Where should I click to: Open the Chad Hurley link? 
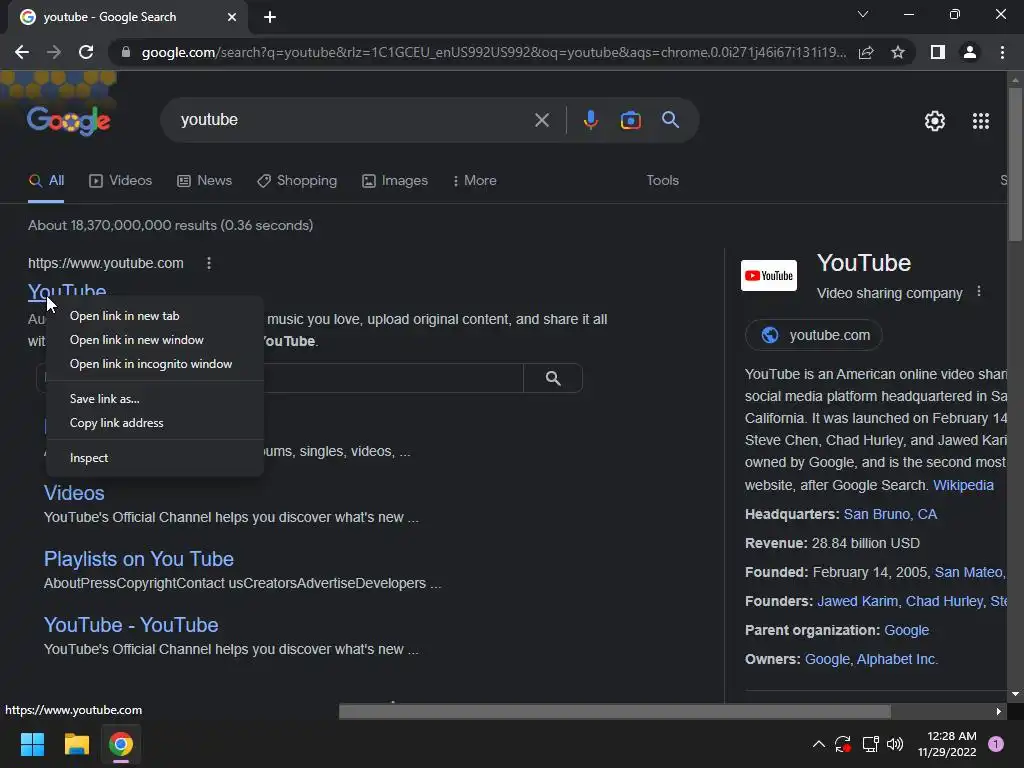click(944, 601)
